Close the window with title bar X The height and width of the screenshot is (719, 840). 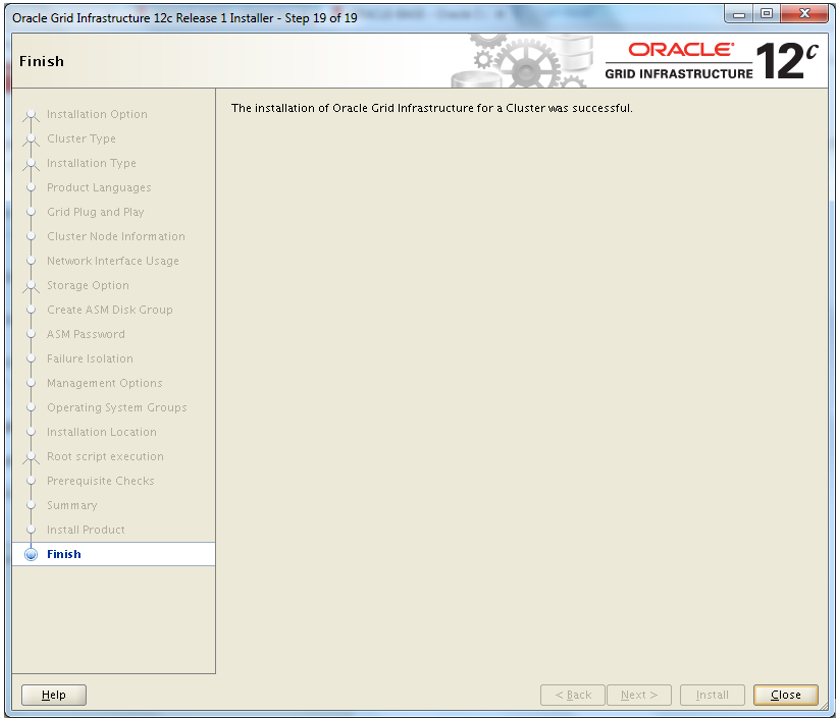pyautogui.click(x=805, y=13)
